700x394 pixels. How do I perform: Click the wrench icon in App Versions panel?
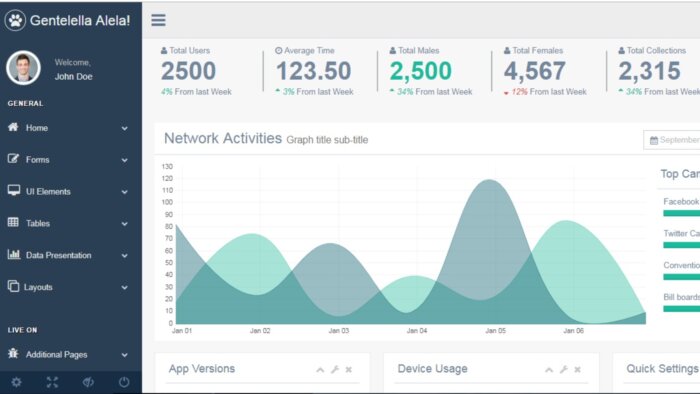tap(335, 369)
